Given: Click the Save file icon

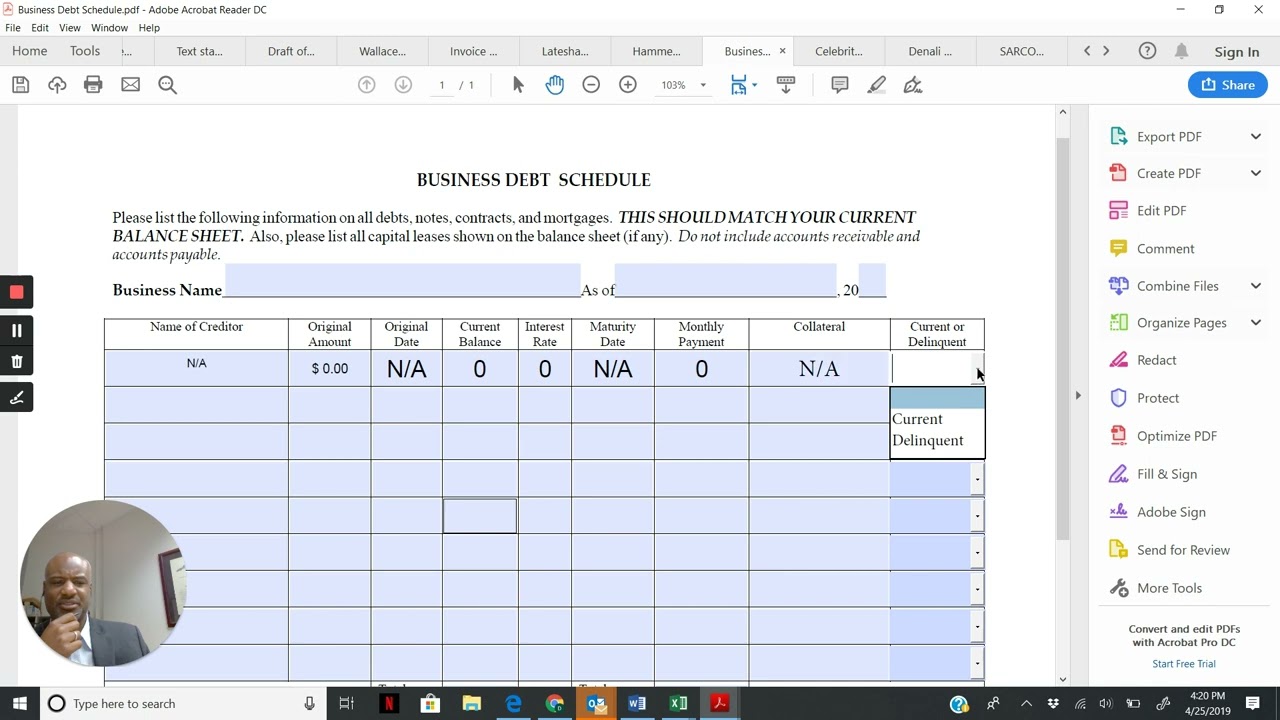Looking at the screenshot, I should coord(20,85).
